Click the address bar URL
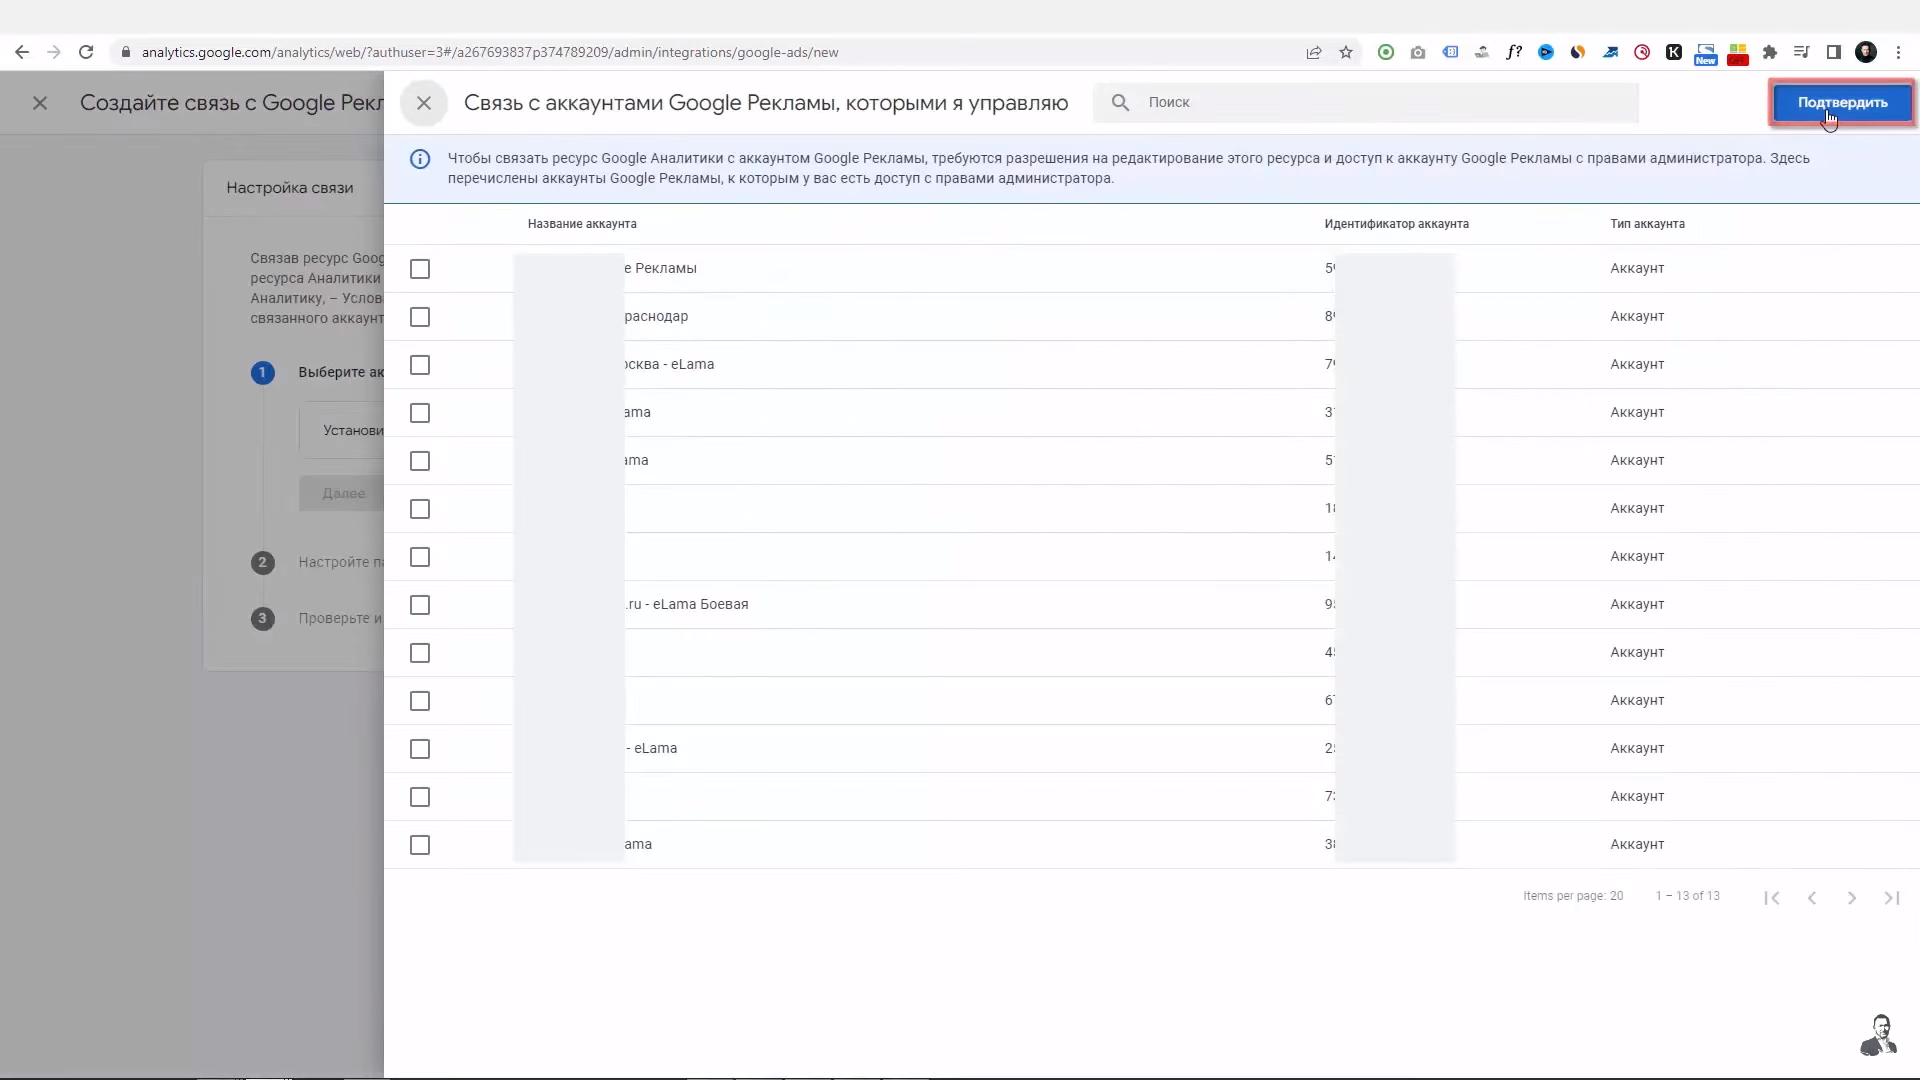 (490, 52)
